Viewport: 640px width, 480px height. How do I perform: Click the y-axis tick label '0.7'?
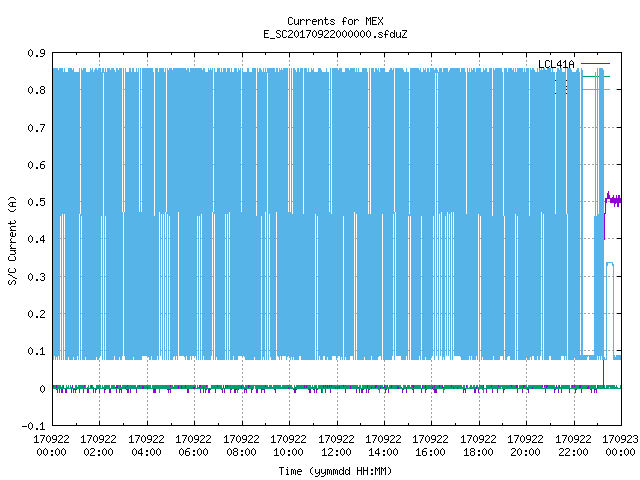[36, 128]
